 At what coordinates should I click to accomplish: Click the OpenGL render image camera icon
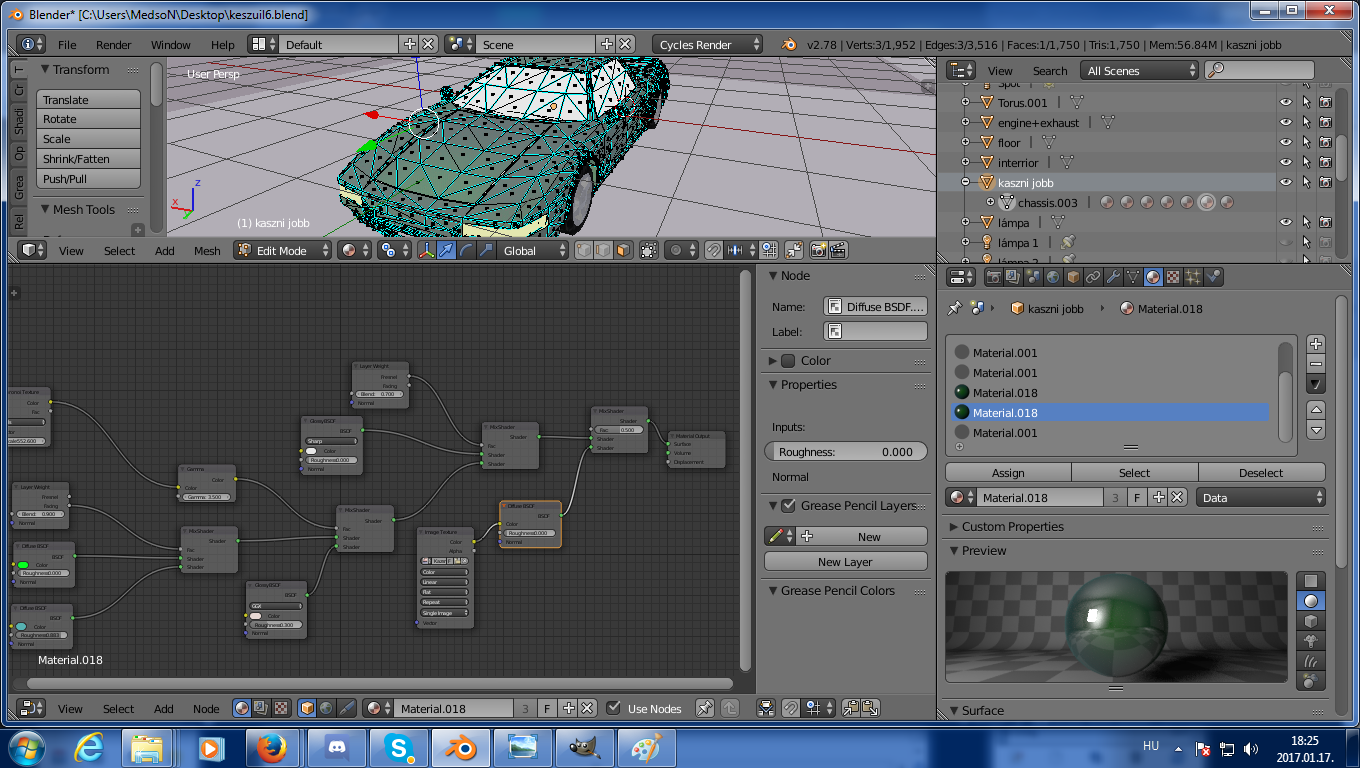click(817, 250)
